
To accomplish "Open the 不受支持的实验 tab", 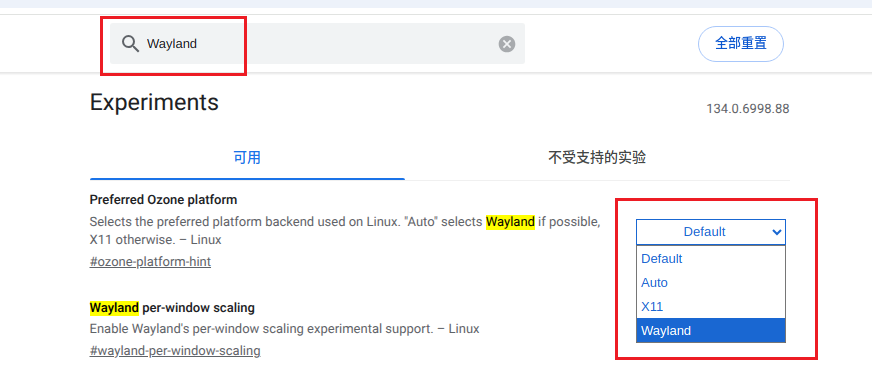I will coord(597,158).
